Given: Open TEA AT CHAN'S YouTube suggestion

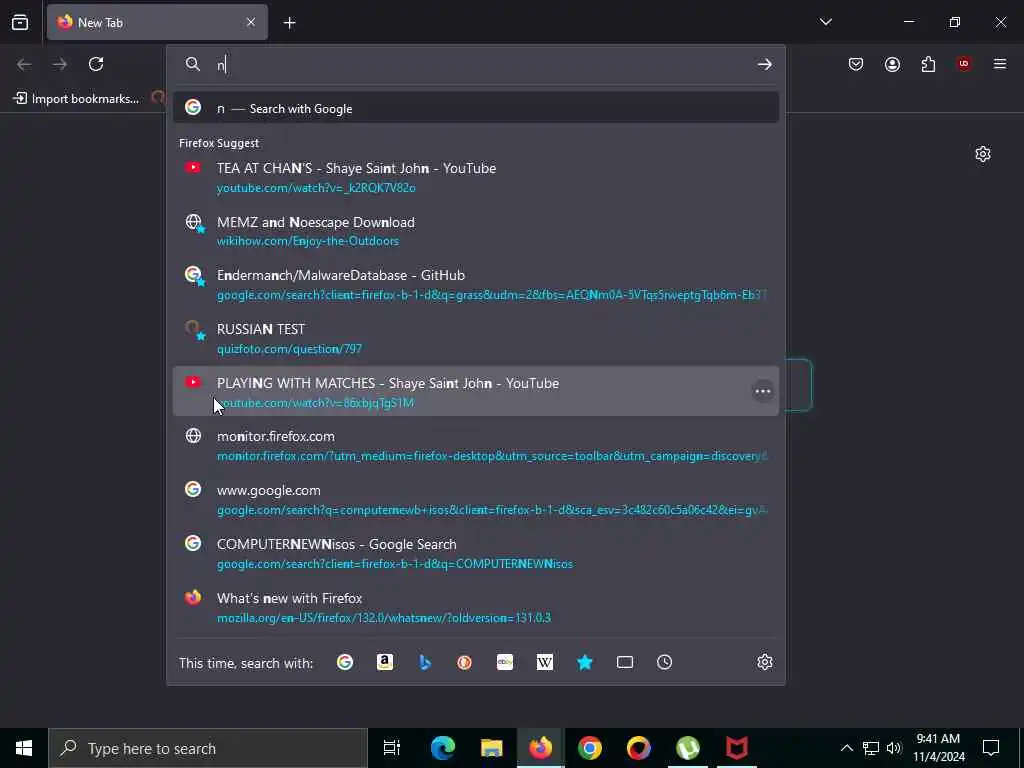Looking at the screenshot, I should (x=475, y=177).
